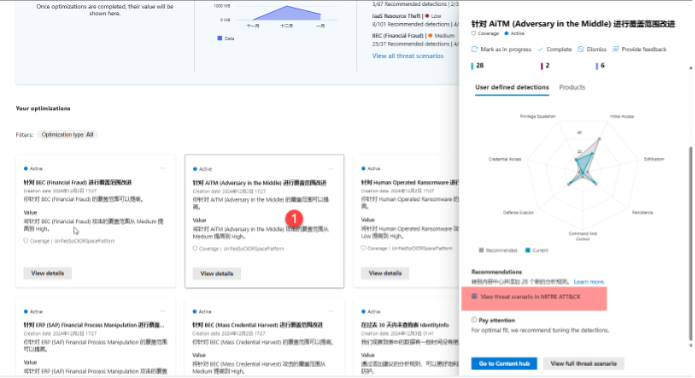View details of AiTM optimization card
The image size is (695, 378).
(216, 274)
